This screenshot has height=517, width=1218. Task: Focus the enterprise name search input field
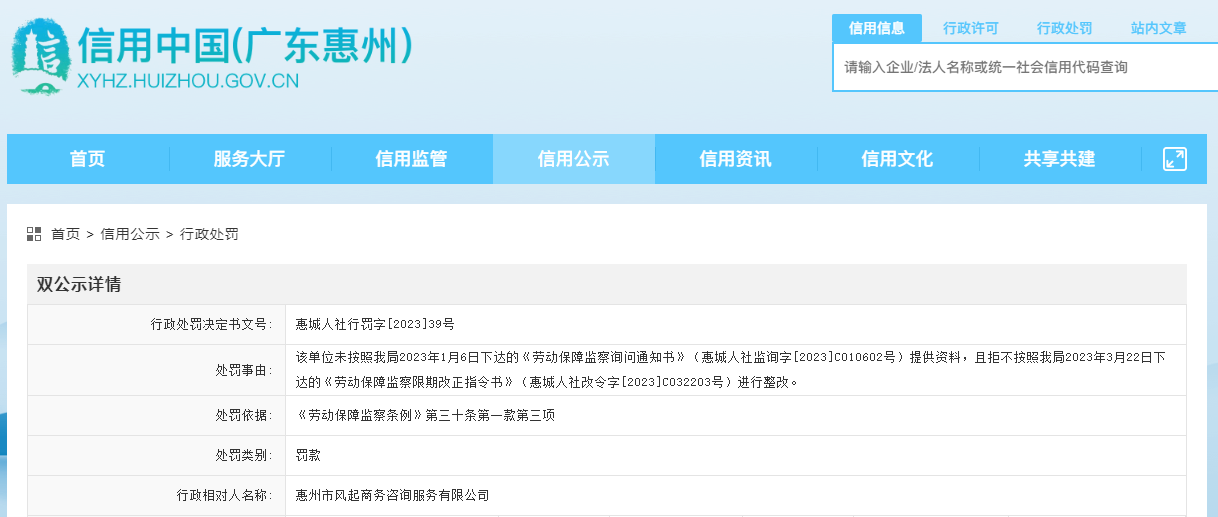[x=1020, y=67]
